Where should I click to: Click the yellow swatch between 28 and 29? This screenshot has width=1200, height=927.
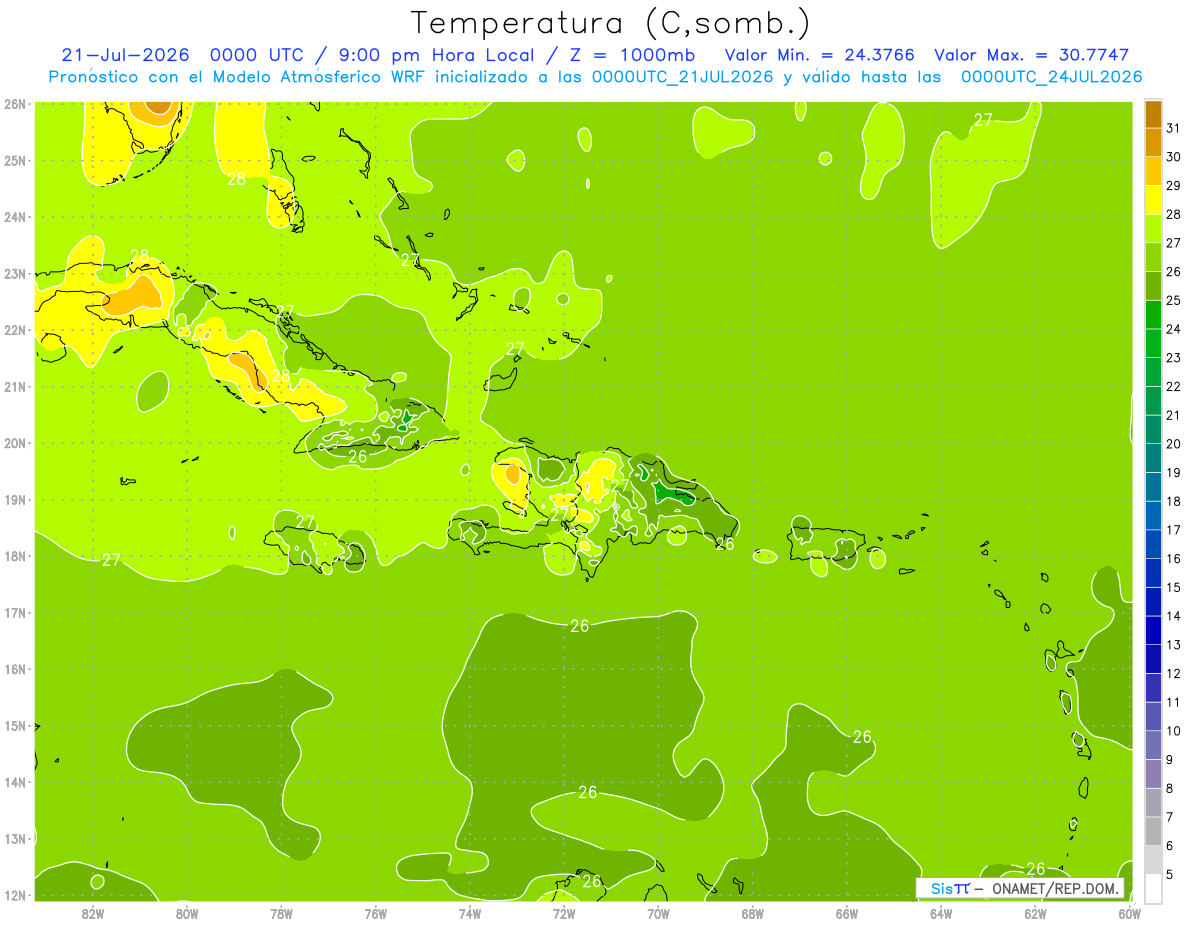pos(1153,199)
